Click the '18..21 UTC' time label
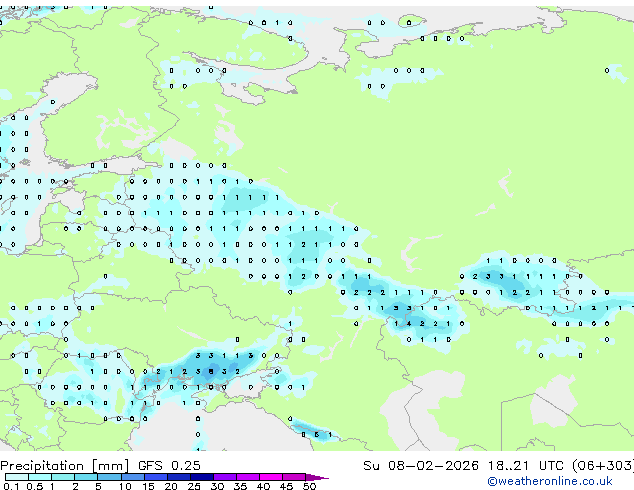This screenshot has height=490, width=634. click(525, 466)
